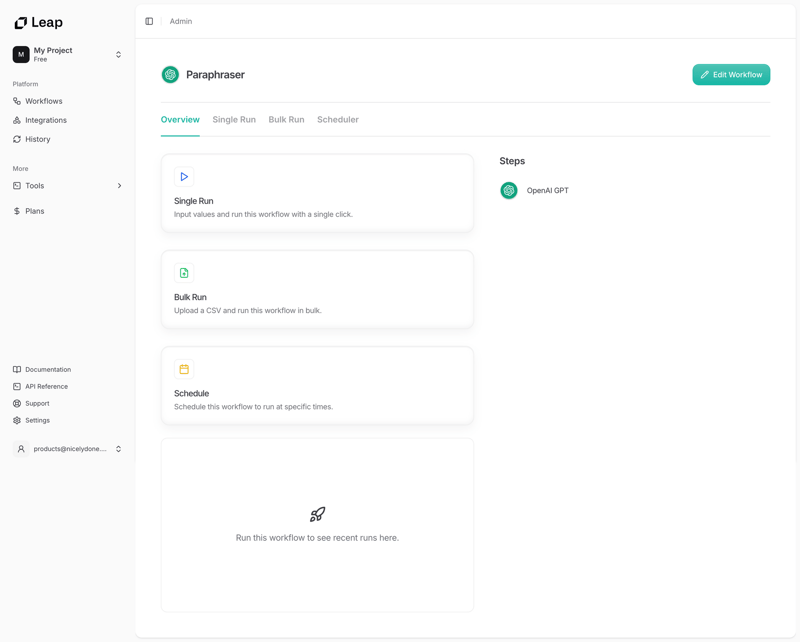Expand the Tools chevron
The width and height of the screenshot is (800, 642).
119,185
